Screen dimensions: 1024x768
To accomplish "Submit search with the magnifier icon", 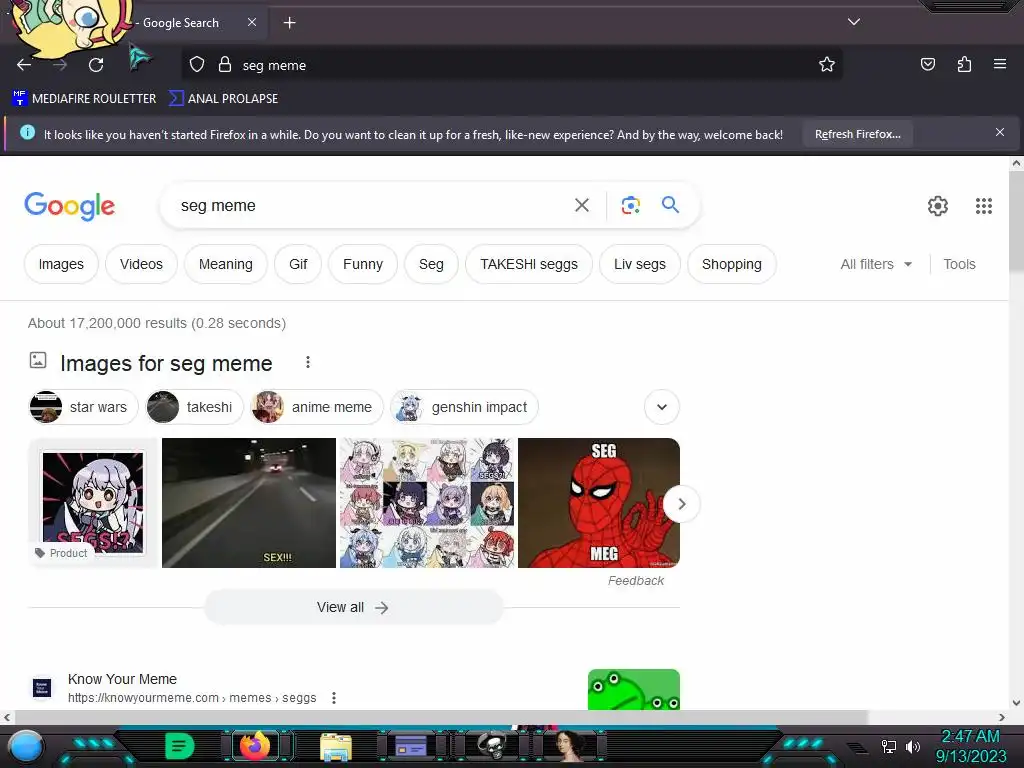I will 670,205.
